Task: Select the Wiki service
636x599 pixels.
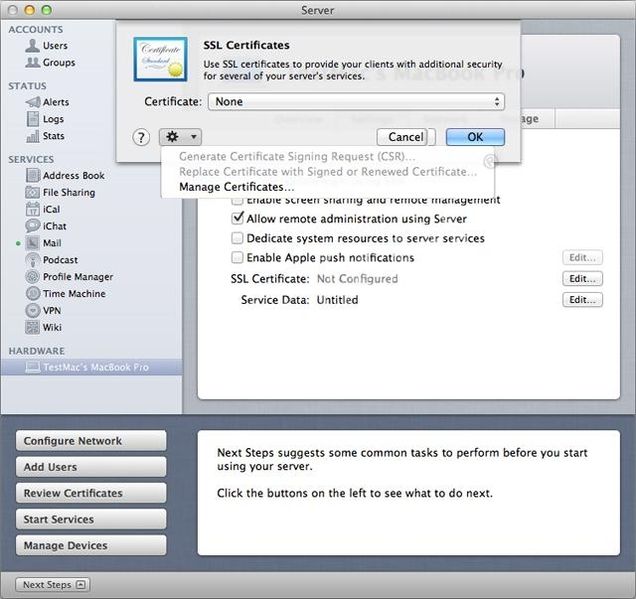Action: tap(44, 327)
